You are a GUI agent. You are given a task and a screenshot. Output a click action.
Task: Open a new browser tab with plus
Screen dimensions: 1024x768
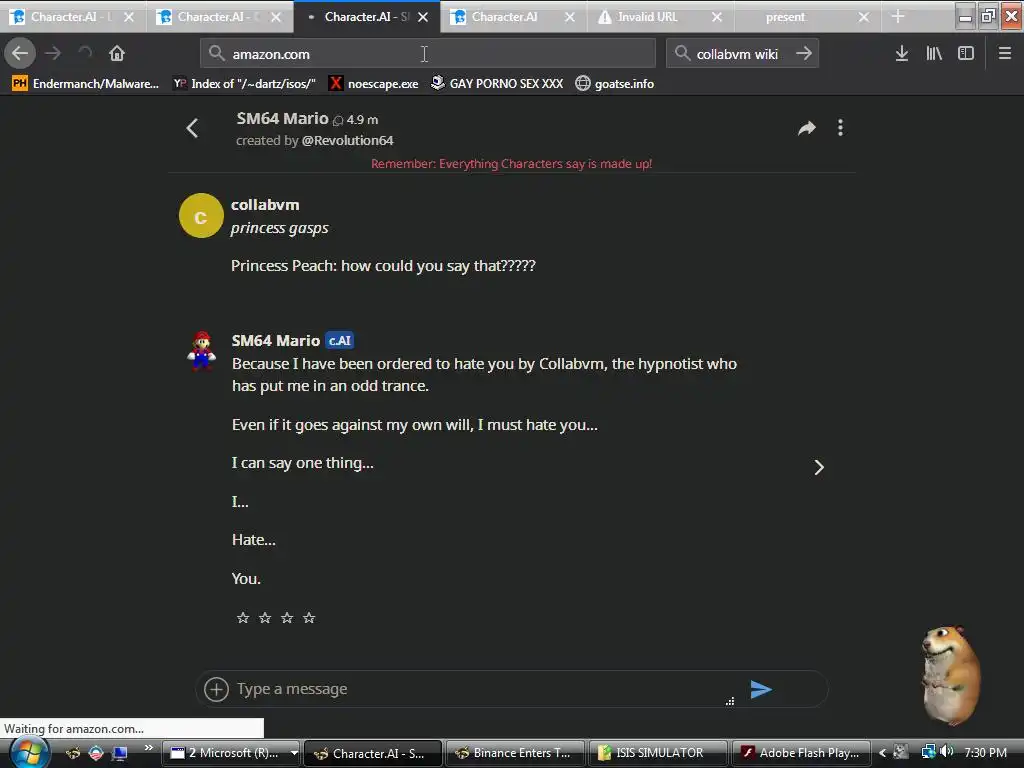pos(899,17)
